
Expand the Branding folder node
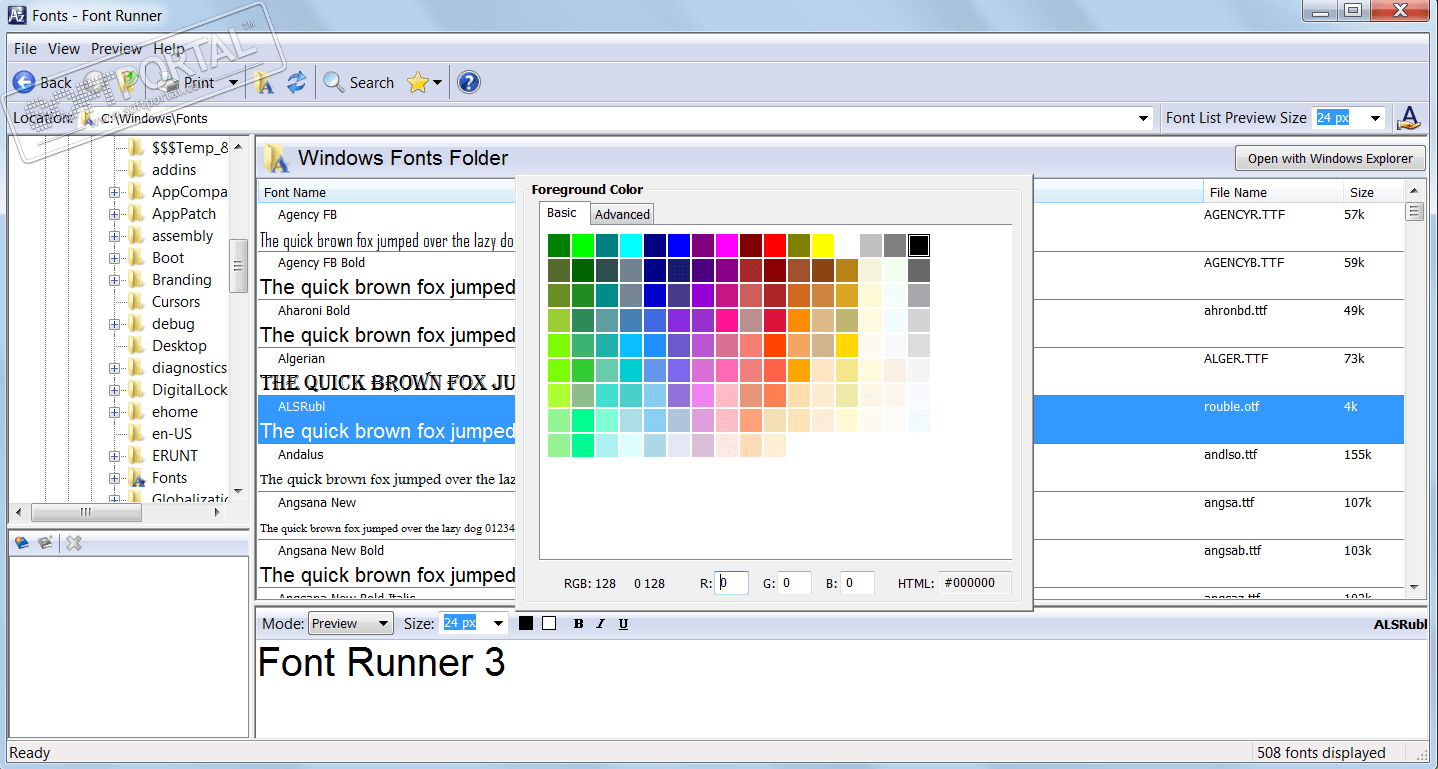coord(114,280)
